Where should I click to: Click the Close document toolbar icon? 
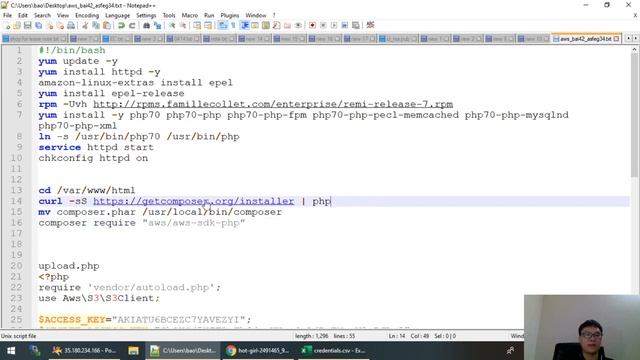click(x=49, y=26)
